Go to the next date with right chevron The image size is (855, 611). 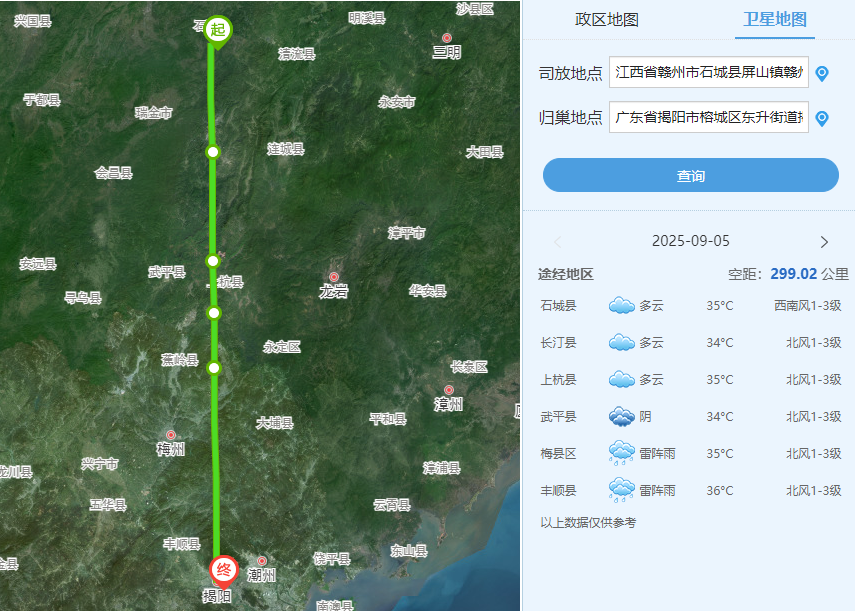pyautogui.click(x=824, y=242)
